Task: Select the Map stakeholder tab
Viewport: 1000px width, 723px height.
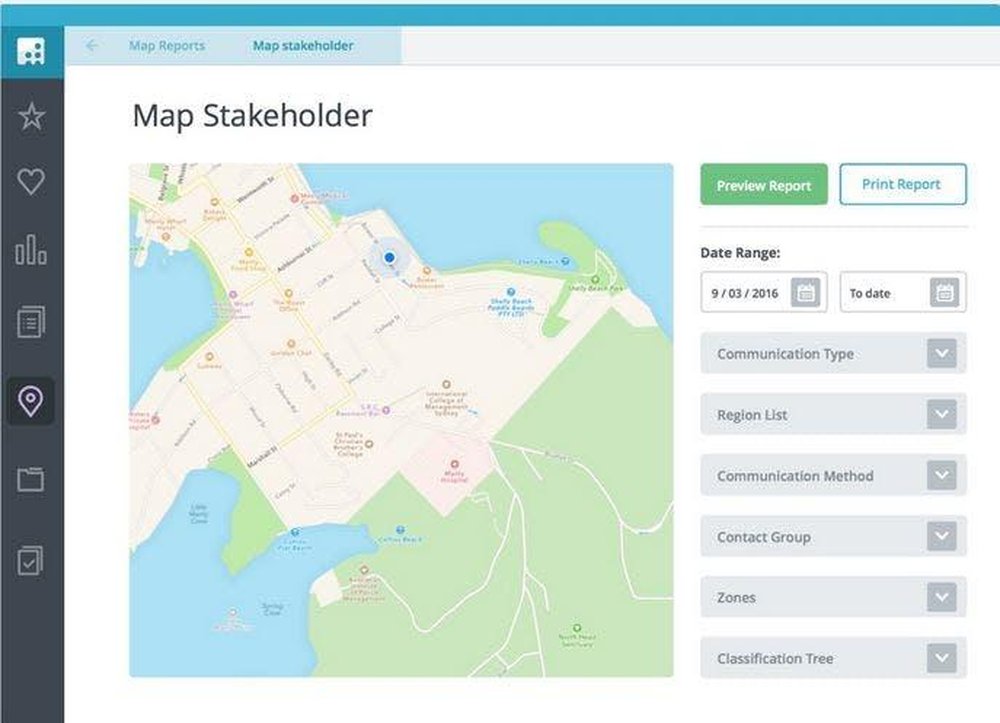Action: [303, 45]
